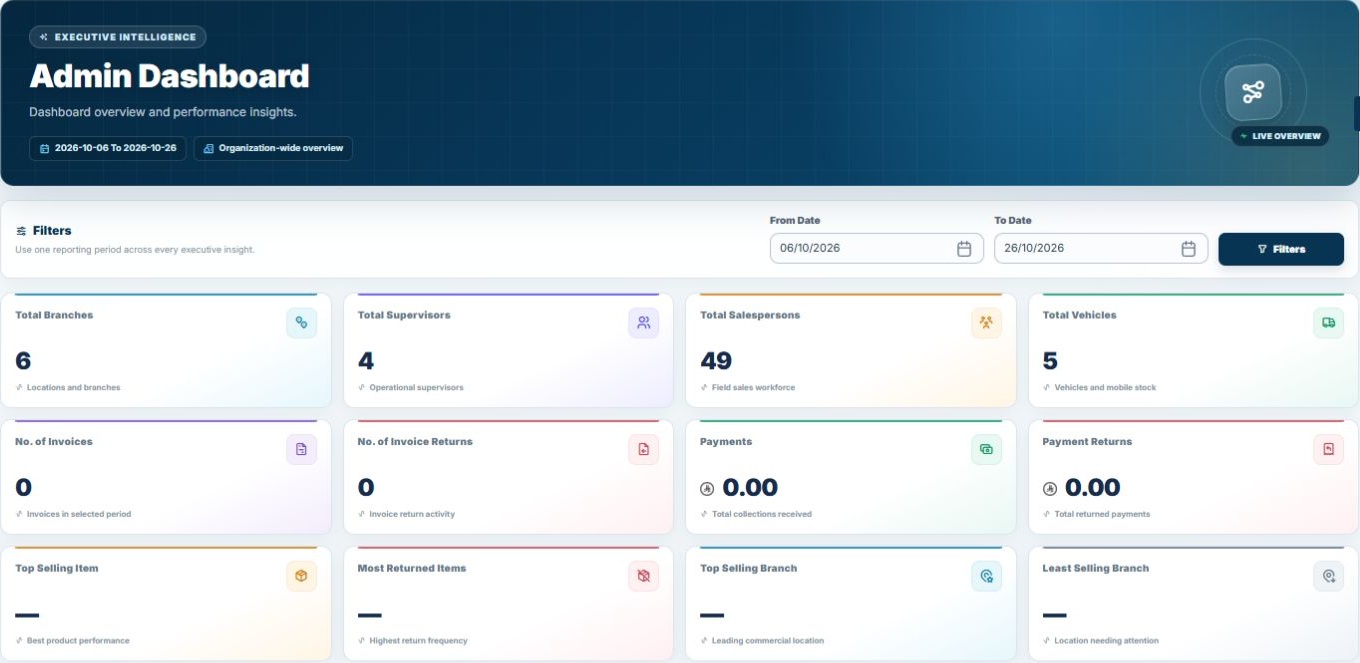
Task: Click the Total Salespersons value 49
Action: tap(716, 361)
